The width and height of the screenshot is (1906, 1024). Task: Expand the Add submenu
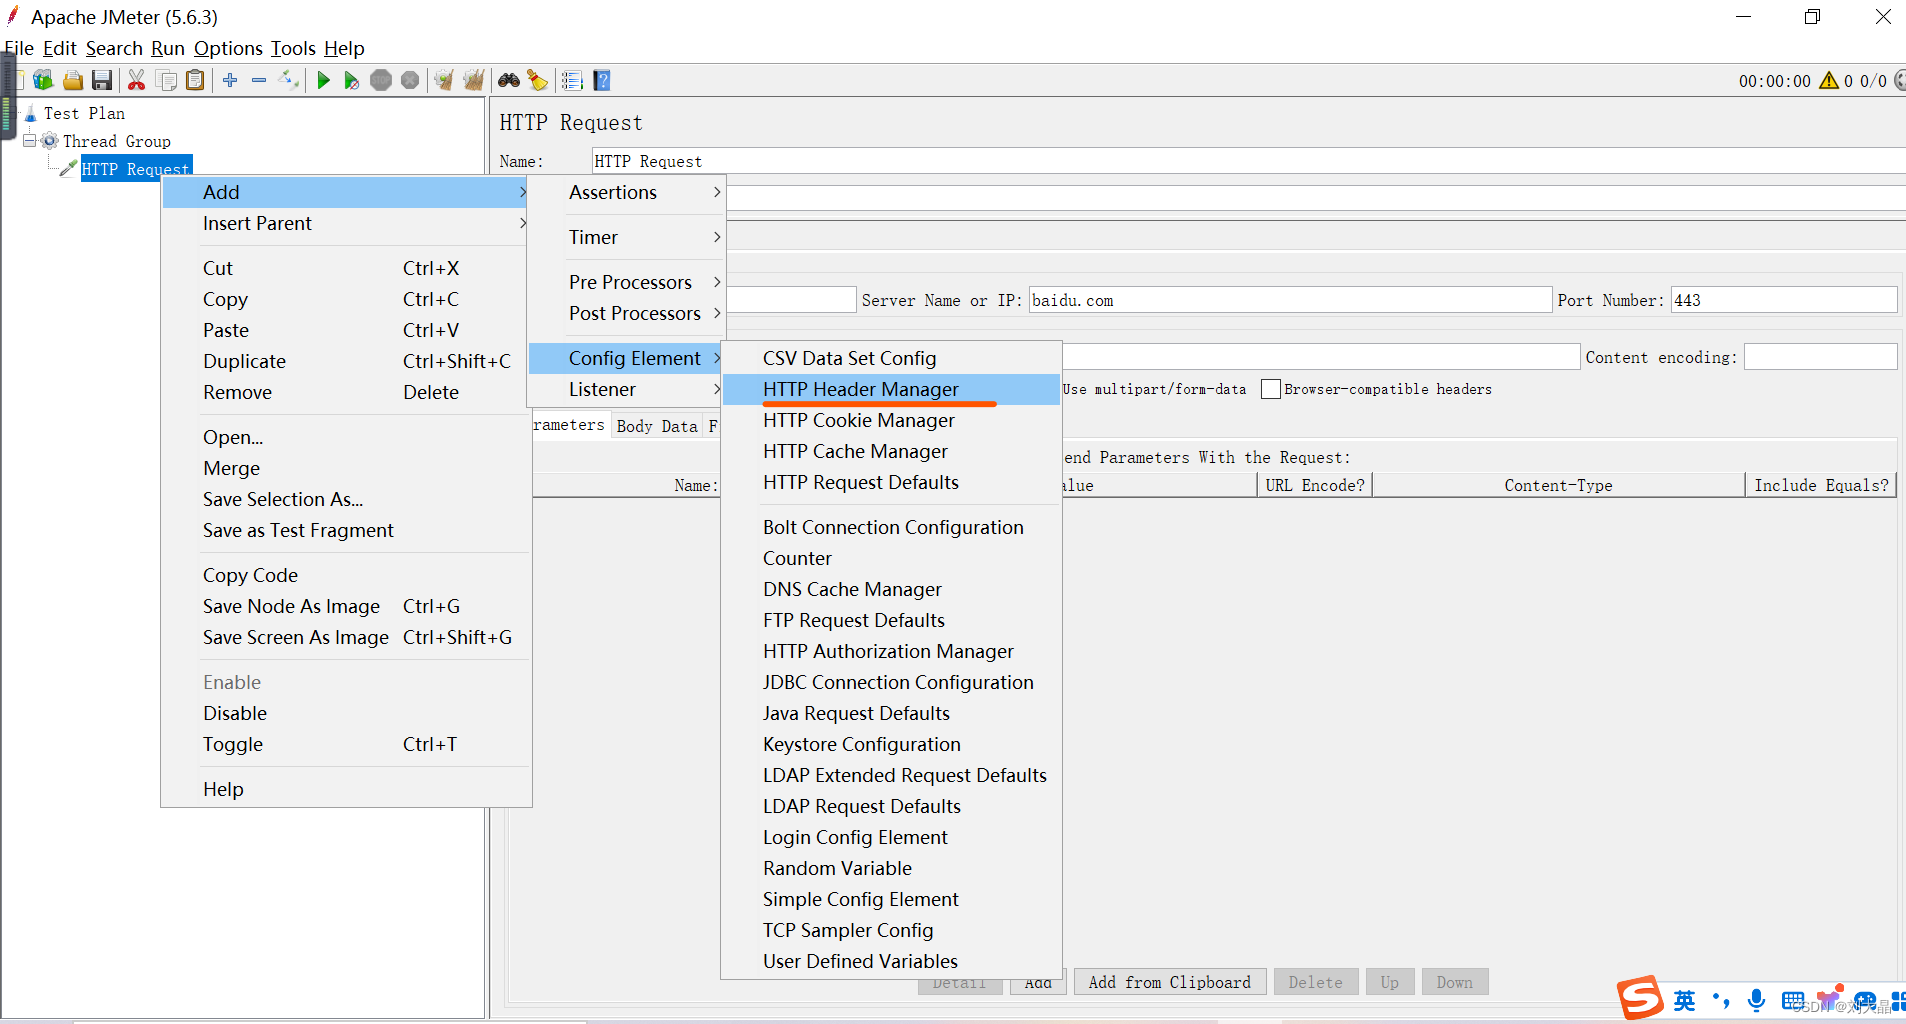[x=345, y=192]
